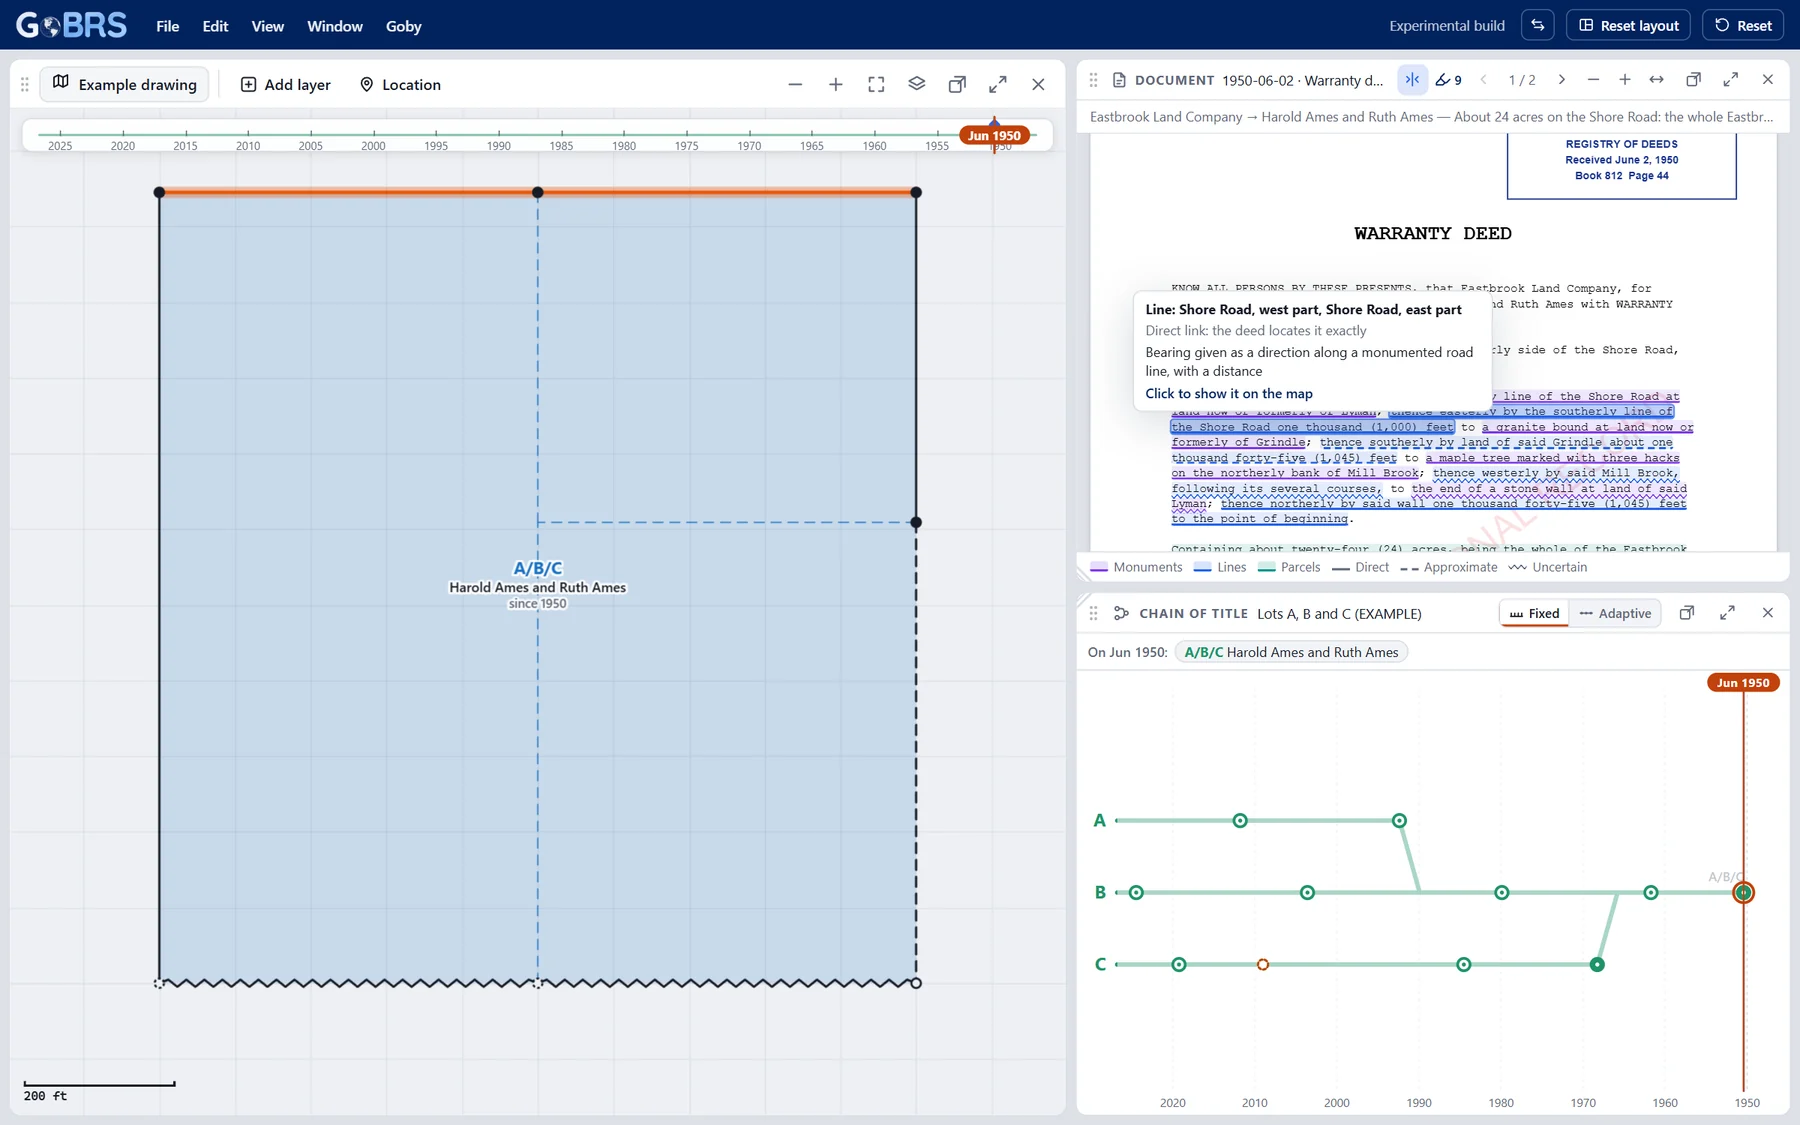Click the orange node on row C
The width and height of the screenshot is (1800, 1125).
pyautogui.click(x=1263, y=964)
